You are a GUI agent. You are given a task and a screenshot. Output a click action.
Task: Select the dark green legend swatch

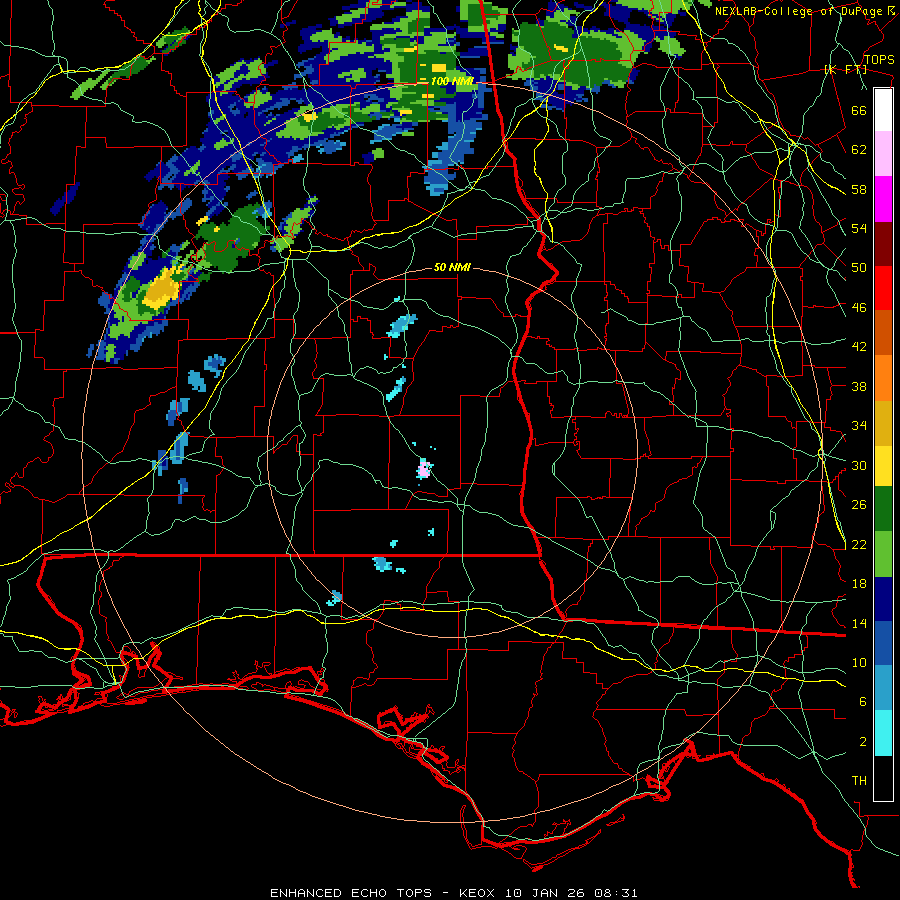[883, 509]
